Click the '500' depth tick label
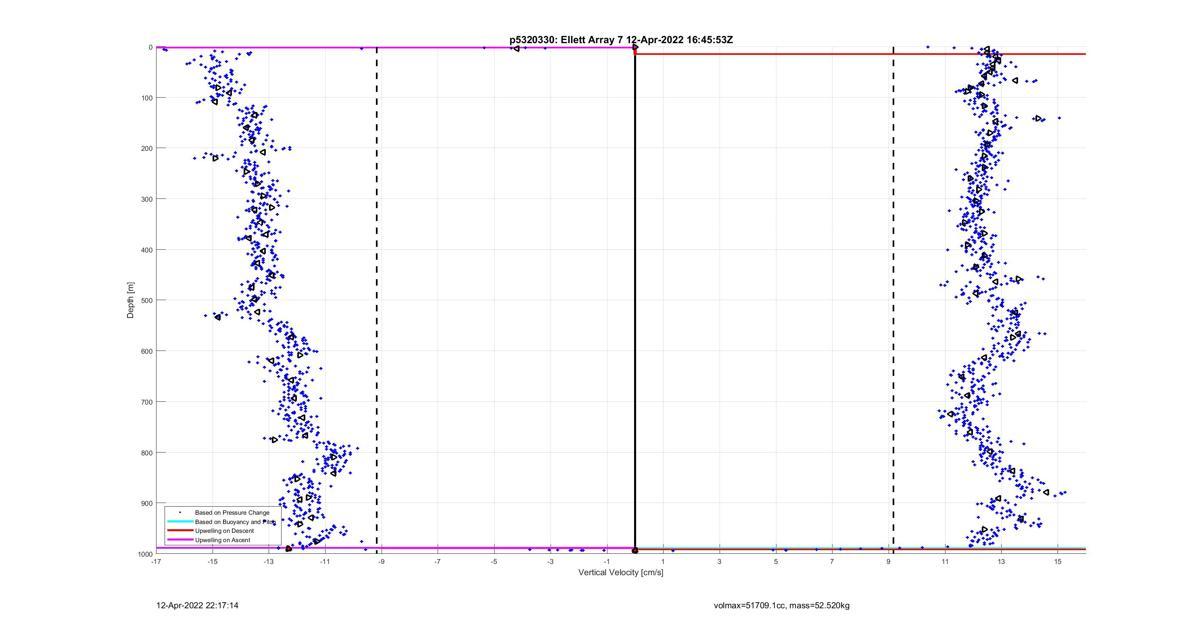 click(x=145, y=300)
